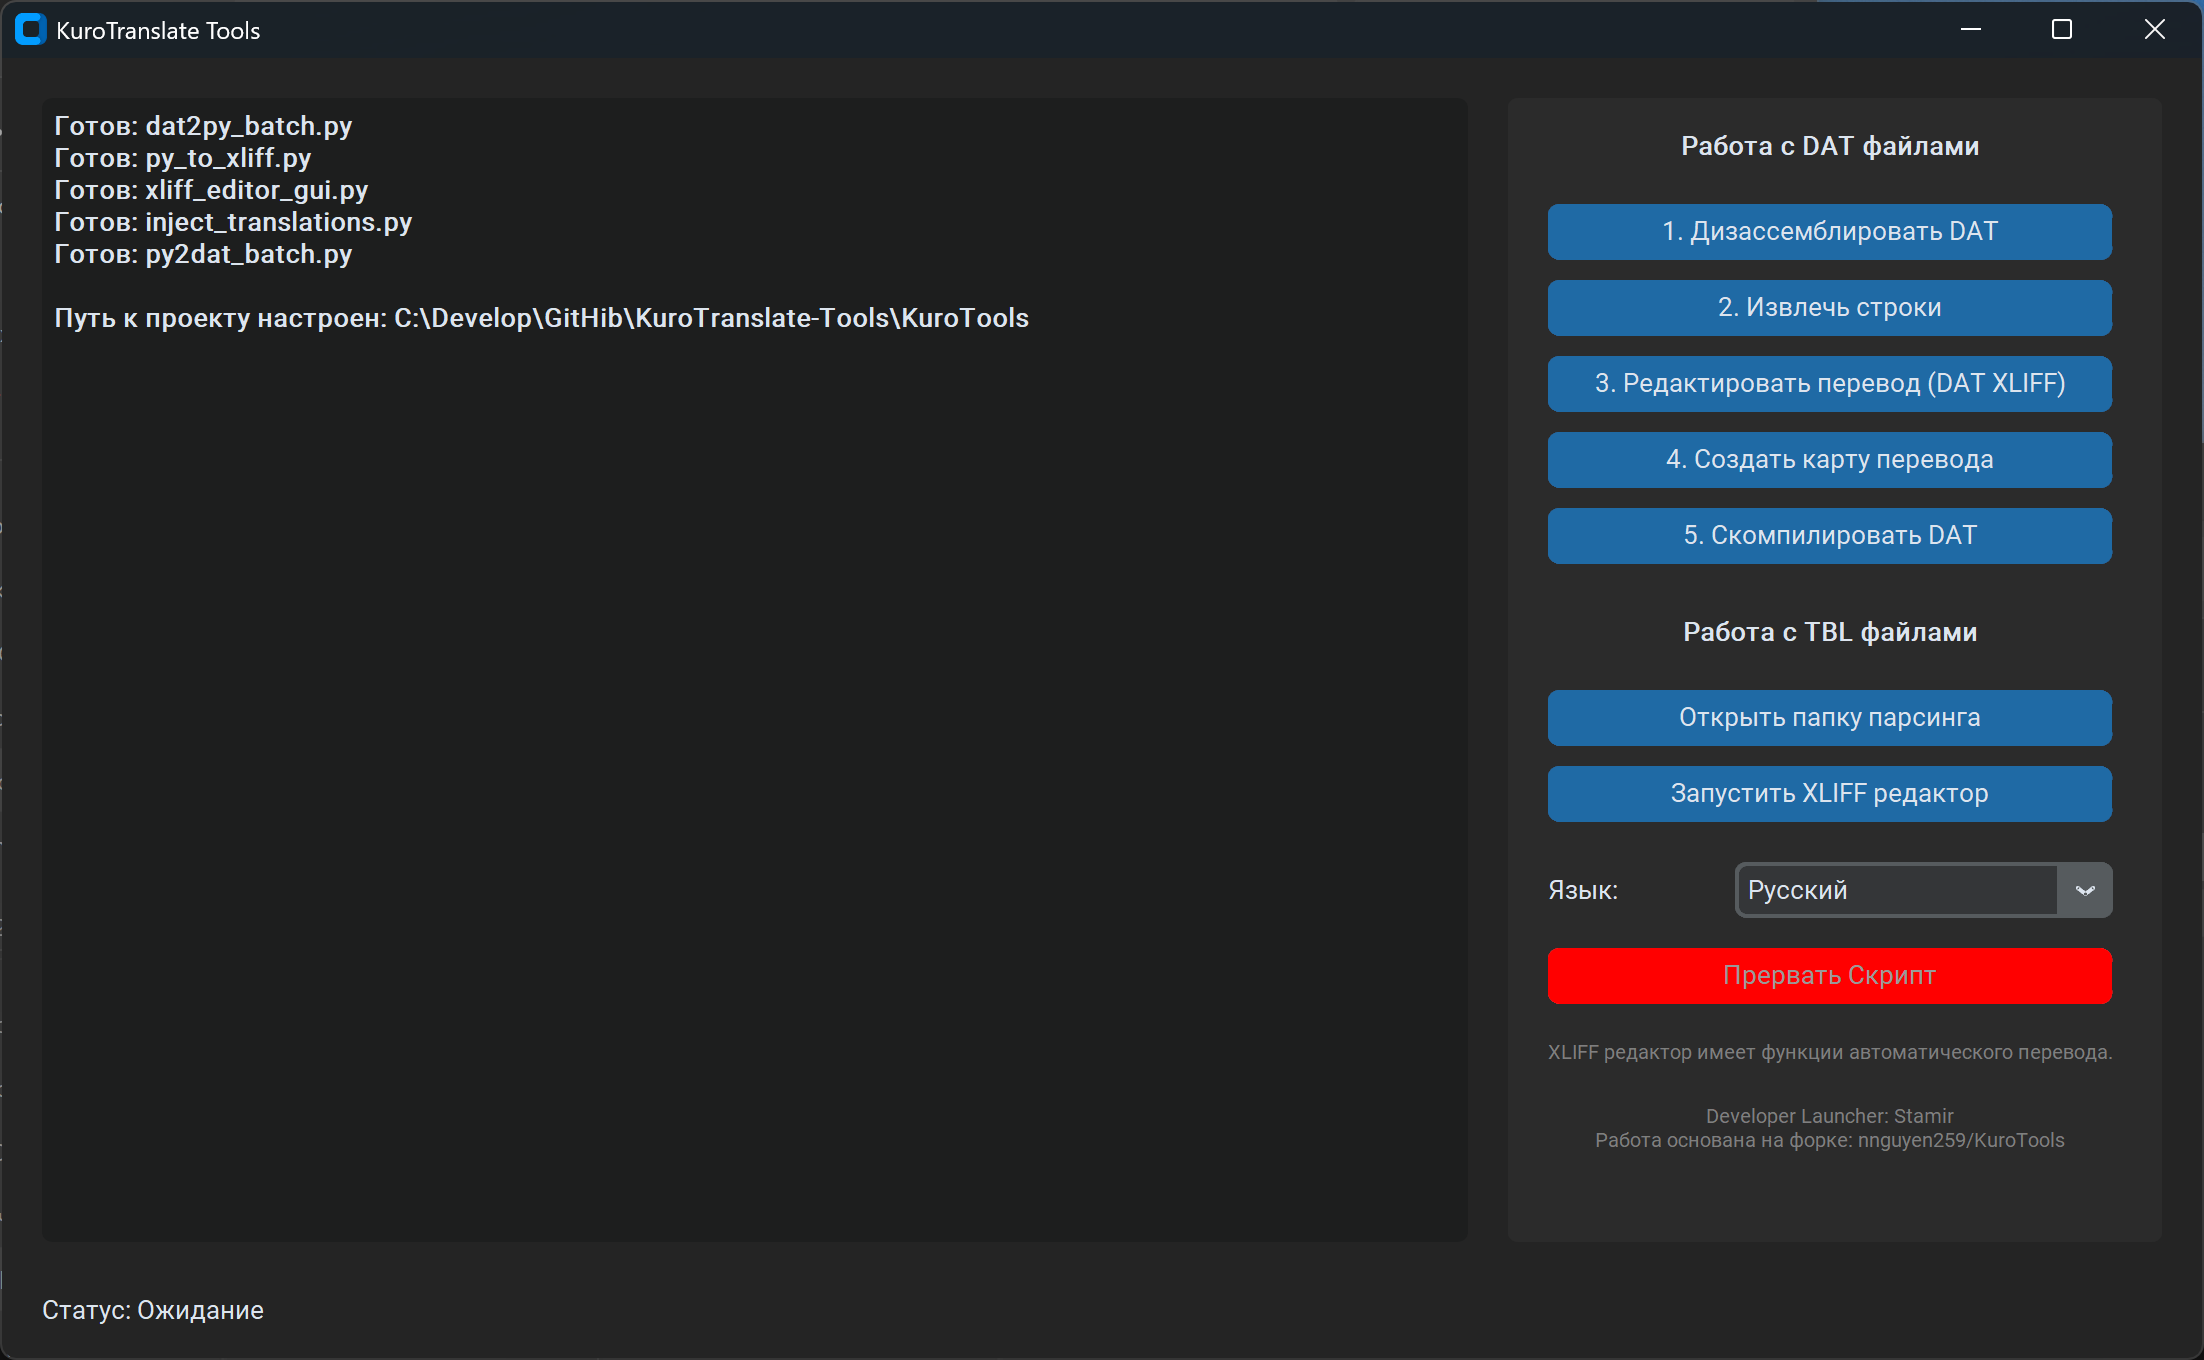This screenshot has width=2204, height=1360.
Task: Click the KuroTranslate Tools app icon
Action: coord(31,30)
